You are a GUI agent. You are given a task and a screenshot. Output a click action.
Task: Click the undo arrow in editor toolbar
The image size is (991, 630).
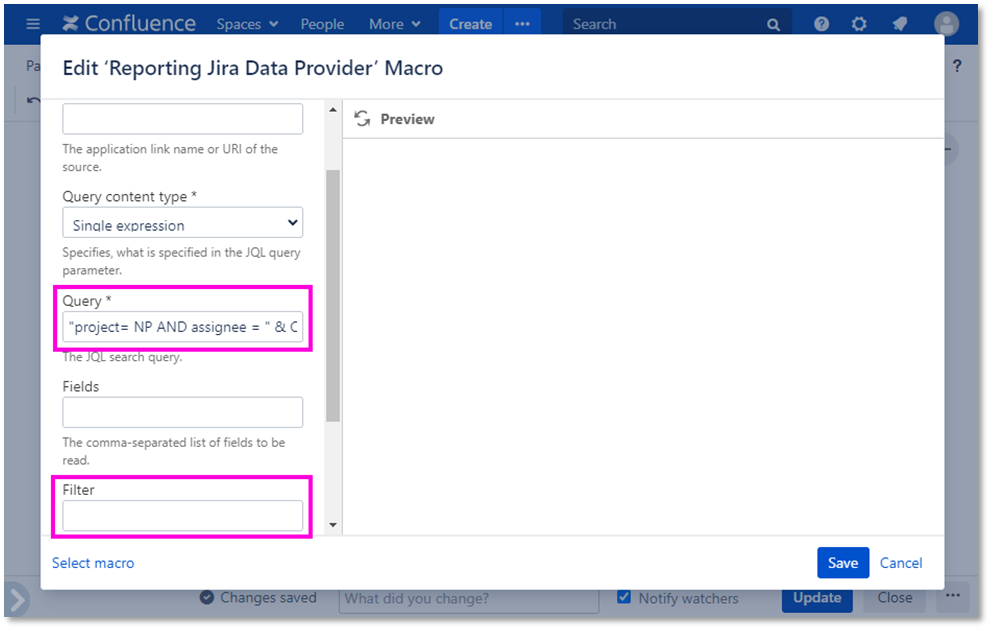pyautogui.click(x=33, y=100)
